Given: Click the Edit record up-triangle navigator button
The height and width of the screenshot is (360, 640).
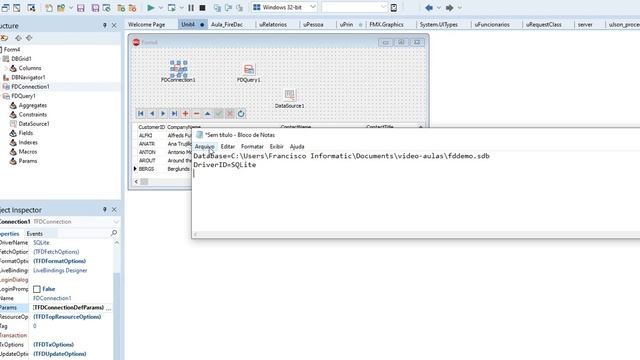Looking at the screenshot, I should pos(207,113).
